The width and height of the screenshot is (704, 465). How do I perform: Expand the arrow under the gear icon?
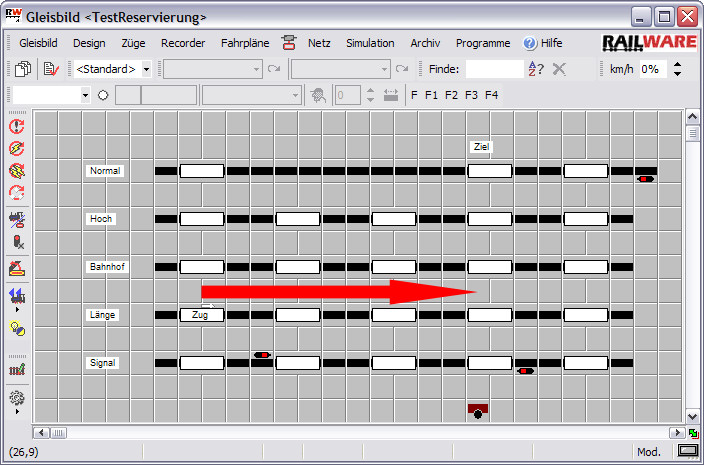tap(18, 412)
